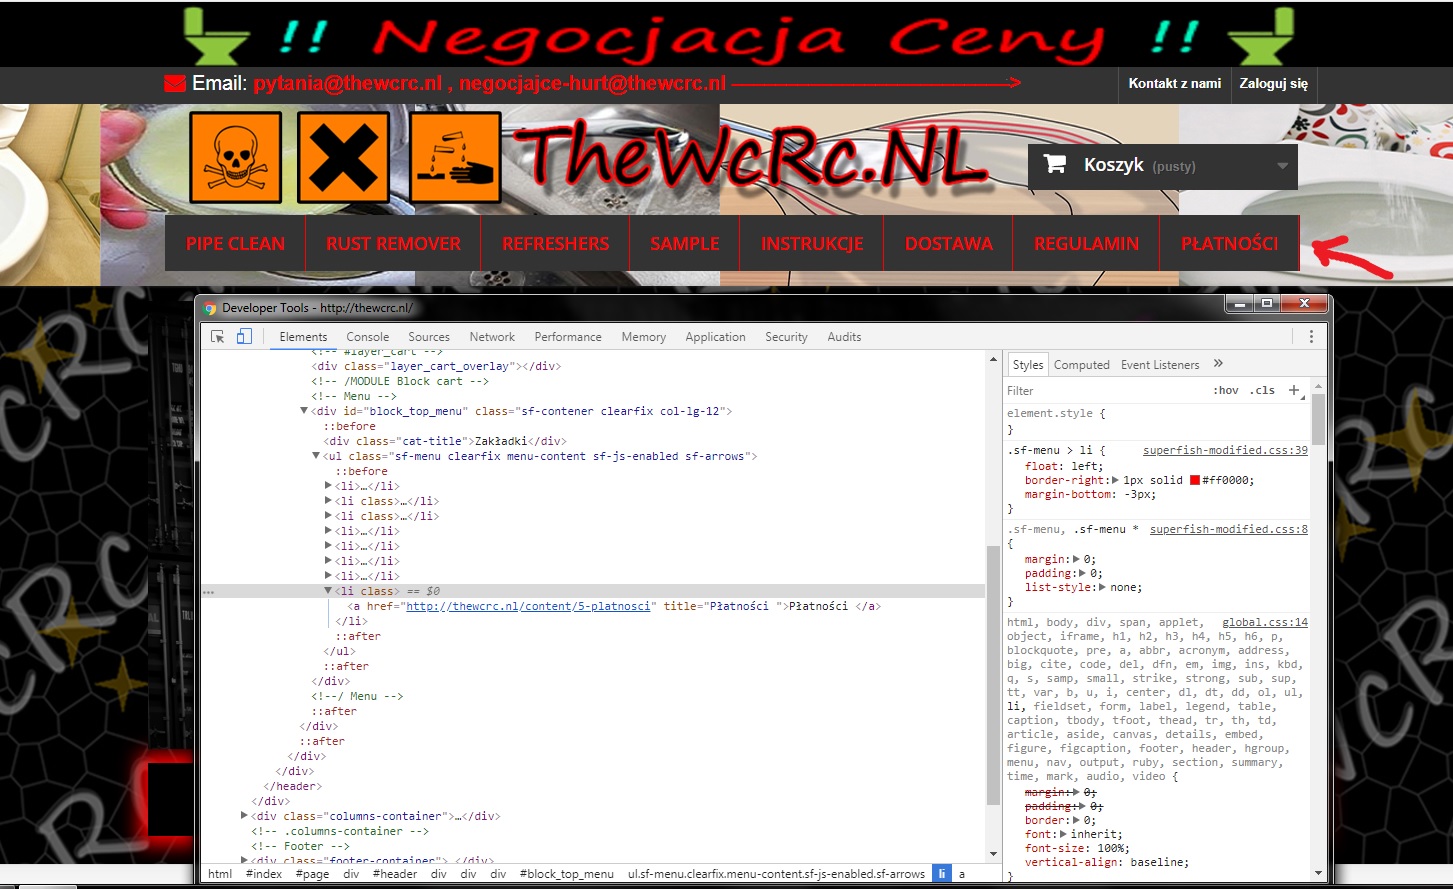Click the red #ff0000 color swatch
This screenshot has height=889, width=1453.
(x=1194, y=481)
